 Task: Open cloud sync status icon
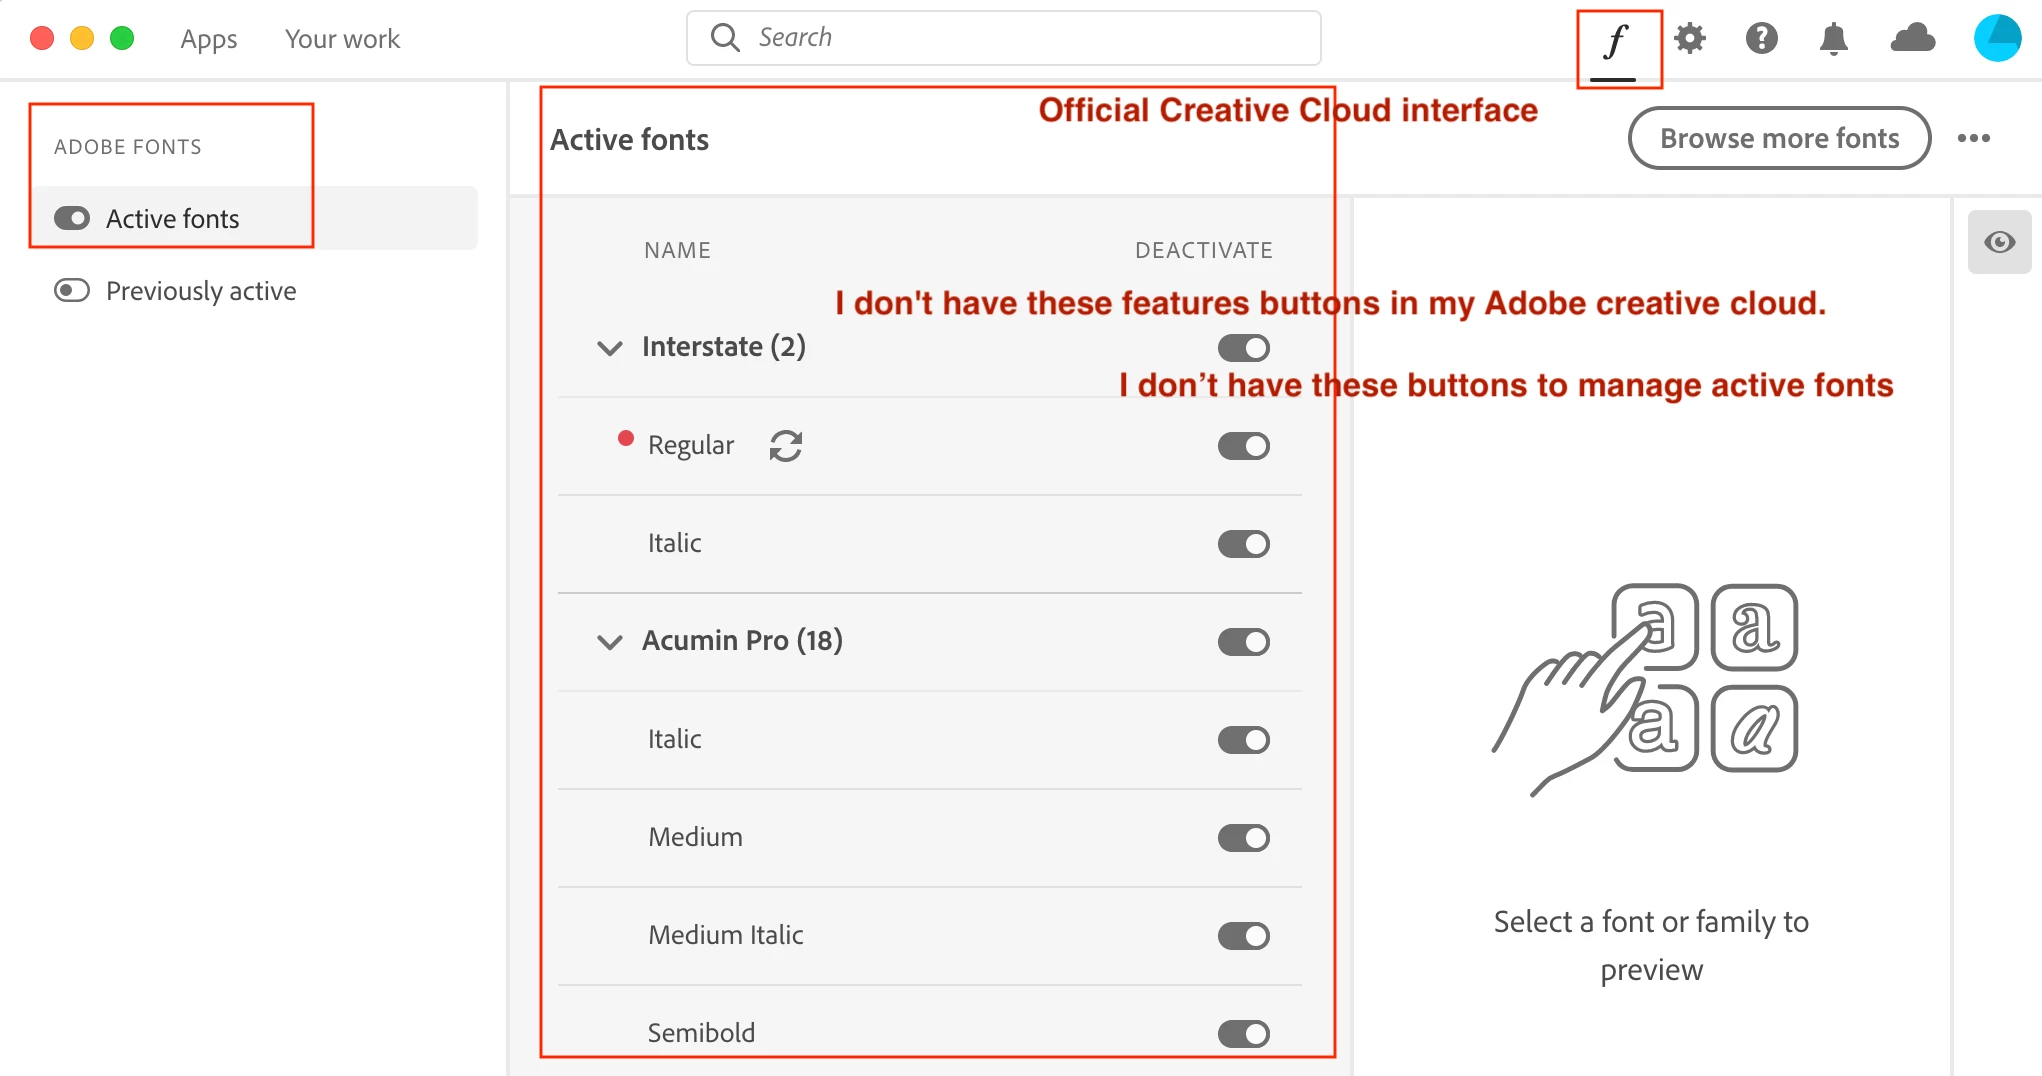1913,38
